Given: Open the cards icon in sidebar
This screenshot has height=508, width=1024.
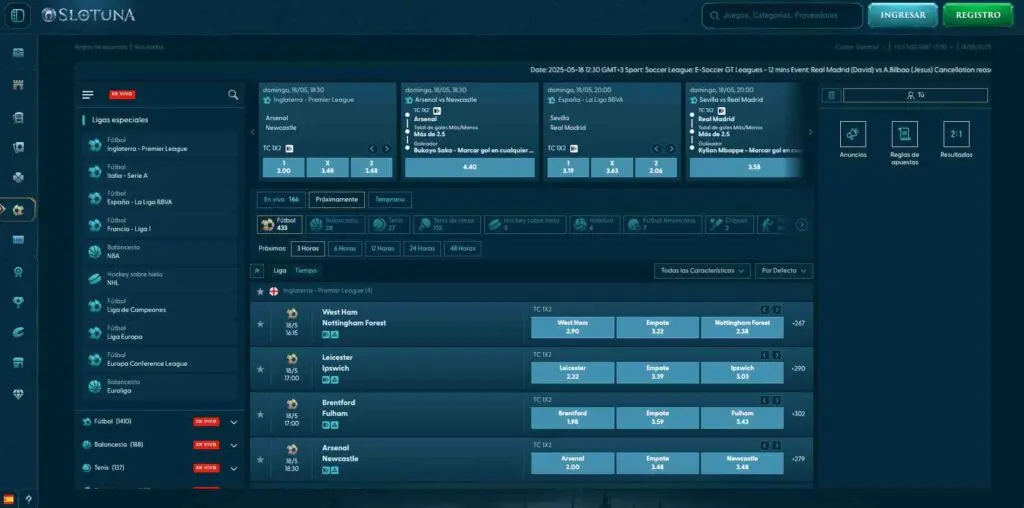Looking at the screenshot, I should pos(18,147).
